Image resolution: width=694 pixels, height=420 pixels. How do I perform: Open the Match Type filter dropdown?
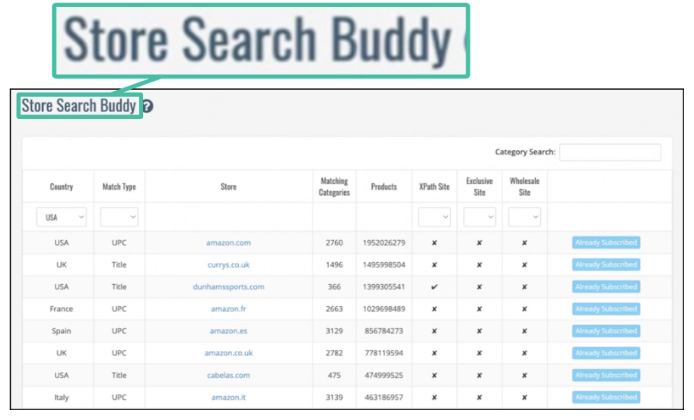tap(119, 217)
